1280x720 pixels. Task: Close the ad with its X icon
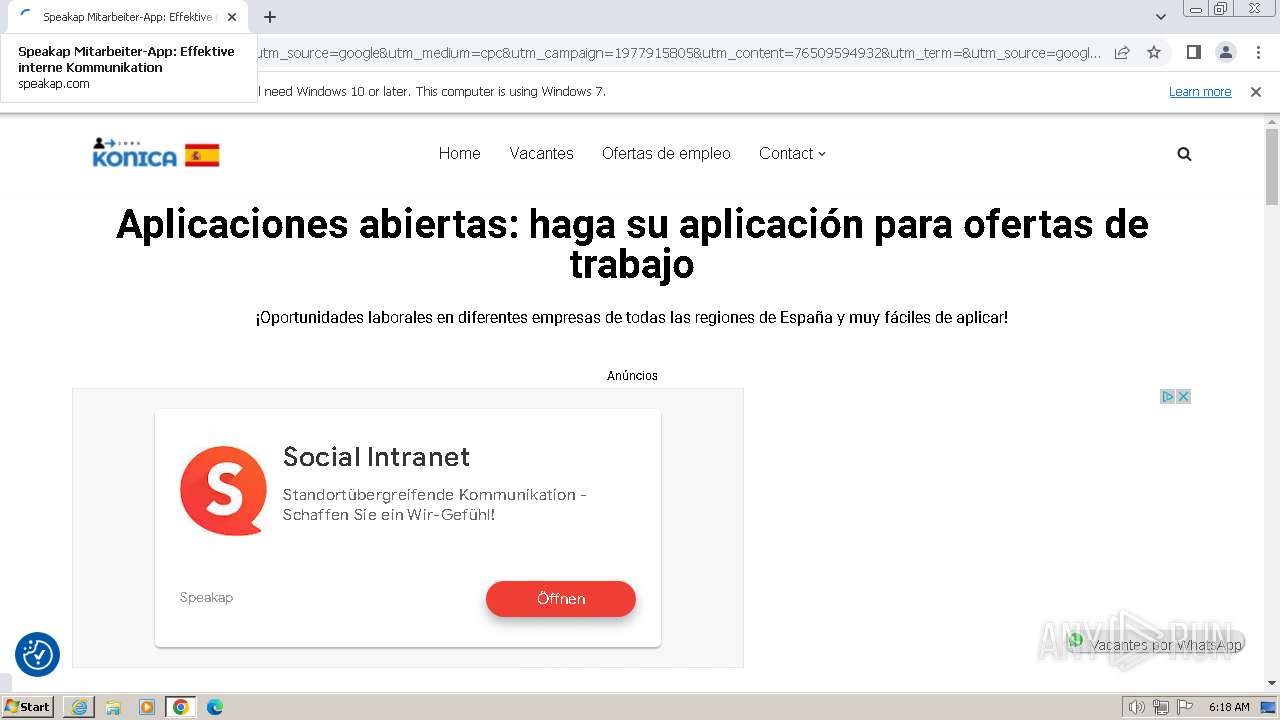click(x=1183, y=397)
